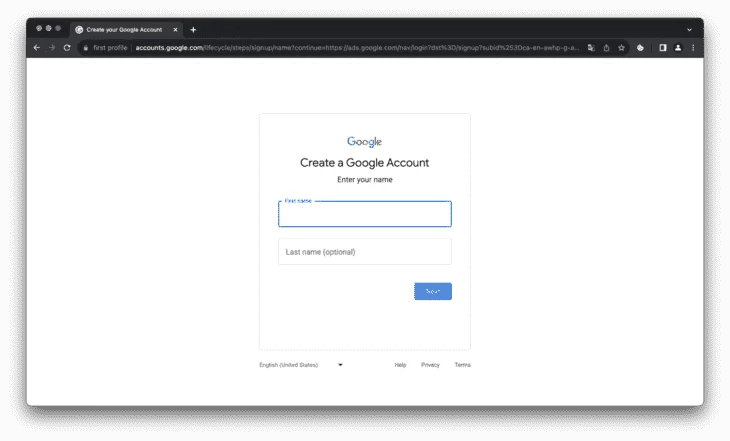
Task: Click the 'Create a Google Account' heading
Action: [365, 163]
